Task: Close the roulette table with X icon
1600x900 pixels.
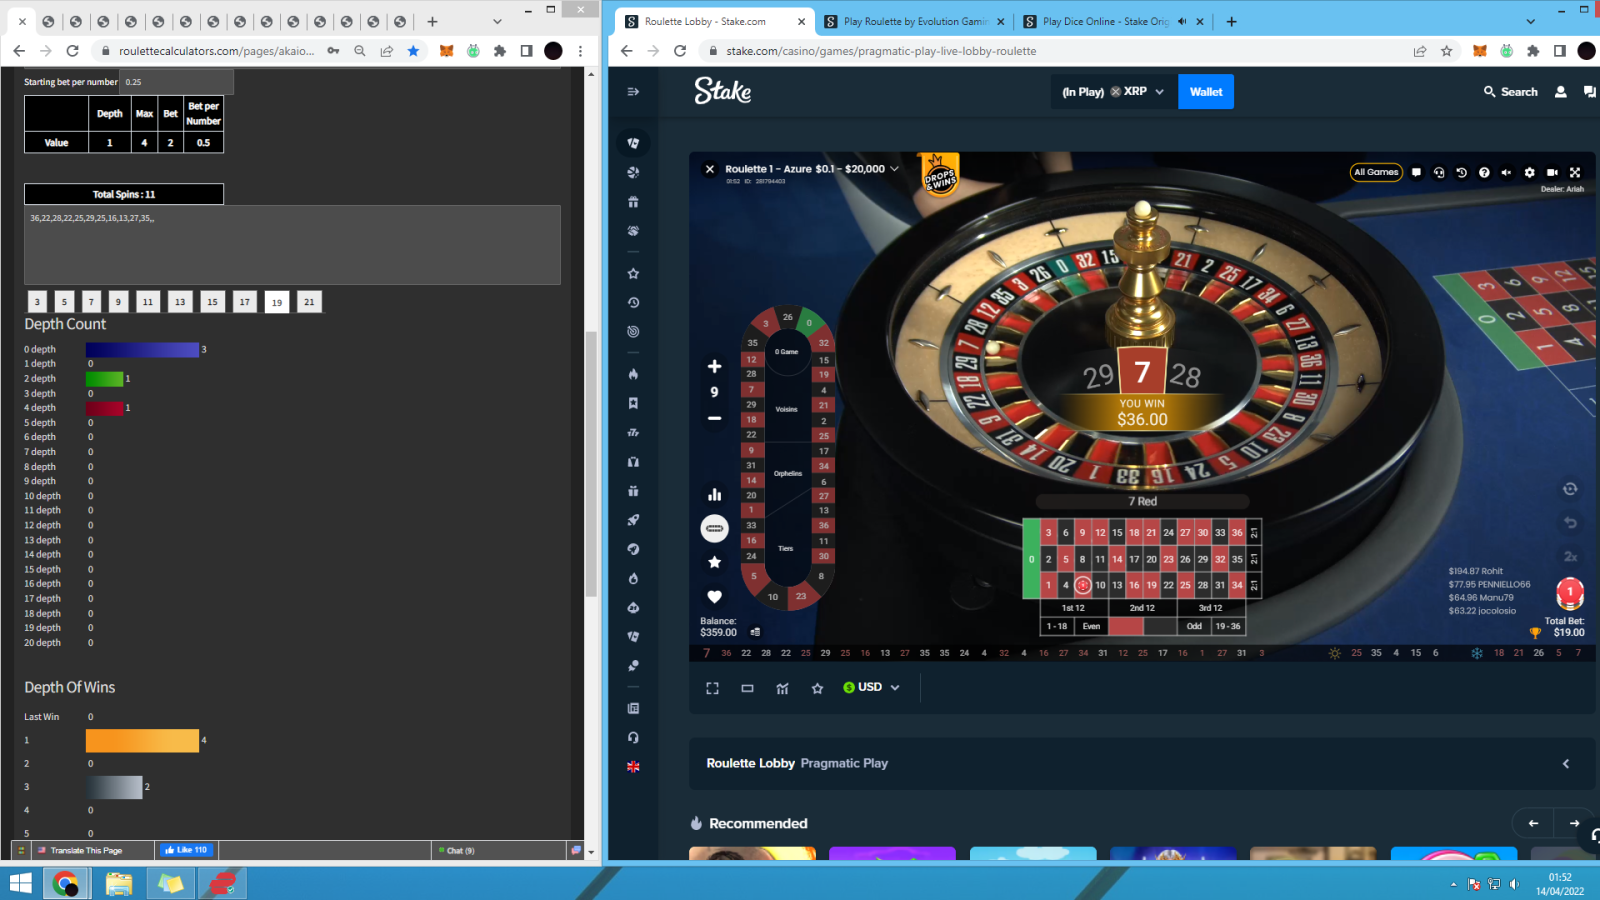Action: click(710, 169)
